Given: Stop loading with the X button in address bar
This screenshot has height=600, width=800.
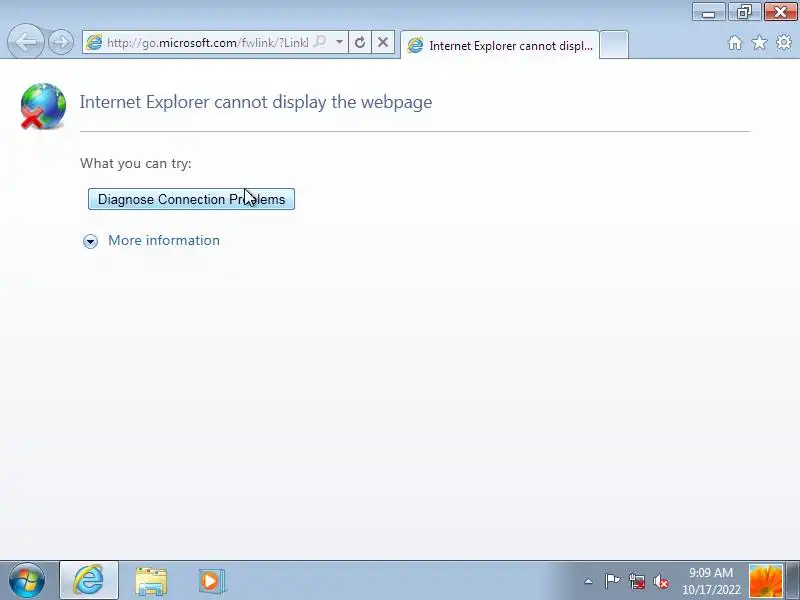Looking at the screenshot, I should [383, 42].
